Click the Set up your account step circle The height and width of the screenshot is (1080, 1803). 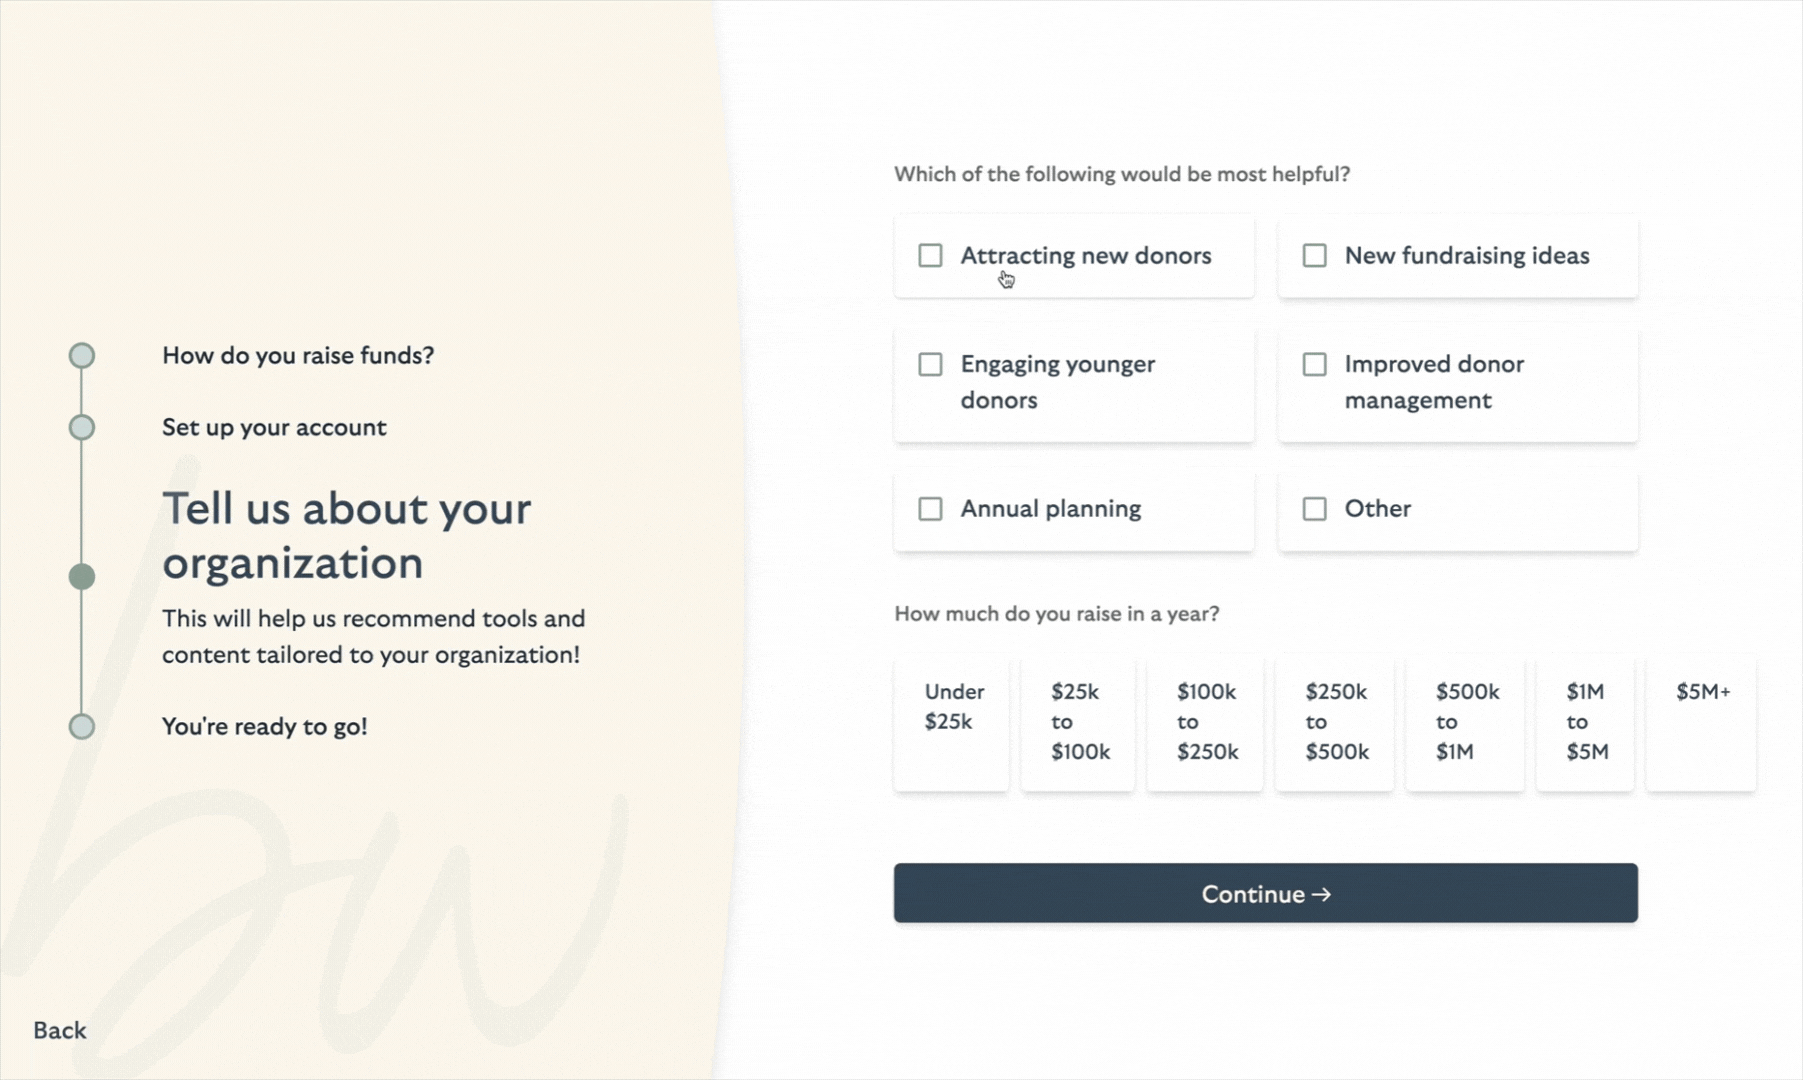pyautogui.click(x=82, y=428)
